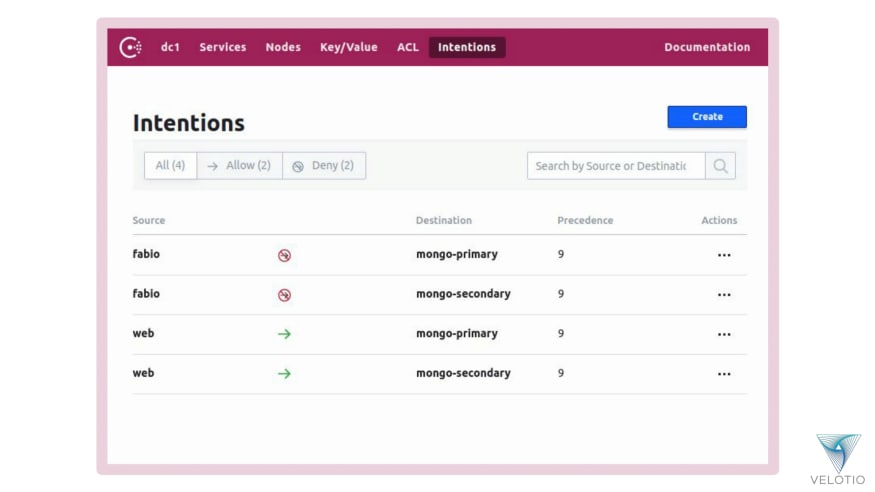Click the Source column header
Image resolution: width=875 pixels, height=492 pixels.
tap(149, 220)
